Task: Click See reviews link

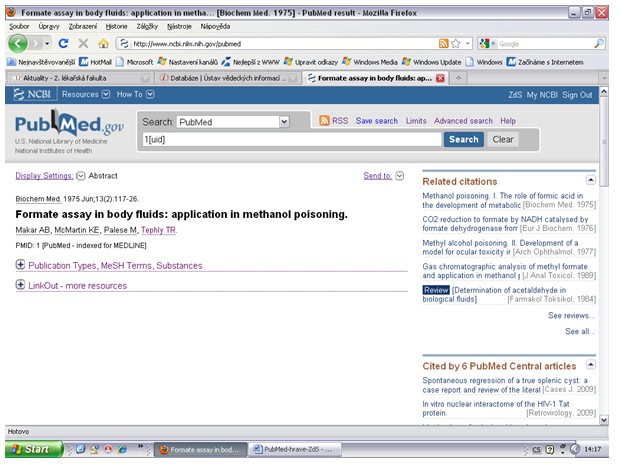Action: point(572,315)
